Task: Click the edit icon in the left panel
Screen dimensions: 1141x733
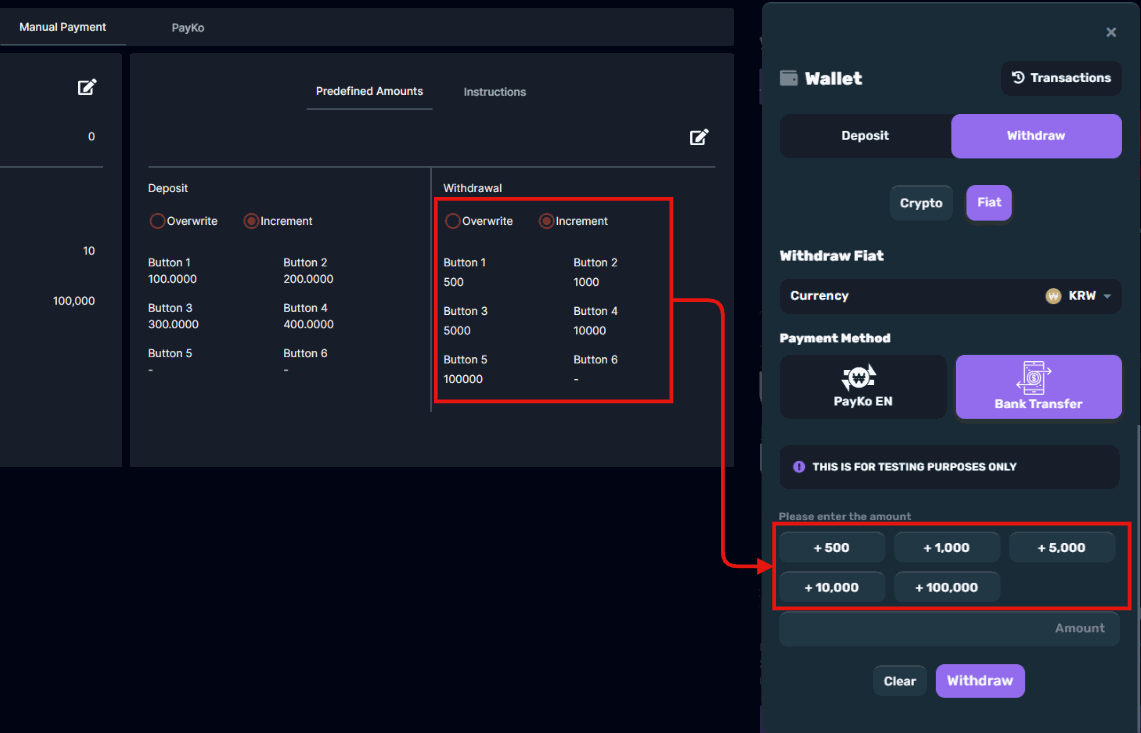Action: 87,87
